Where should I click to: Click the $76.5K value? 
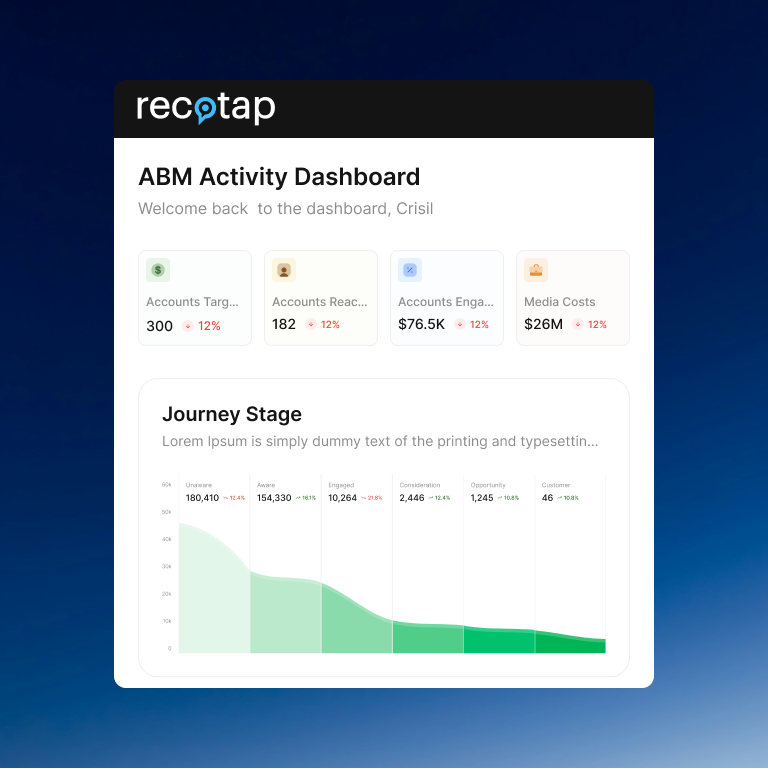point(422,324)
